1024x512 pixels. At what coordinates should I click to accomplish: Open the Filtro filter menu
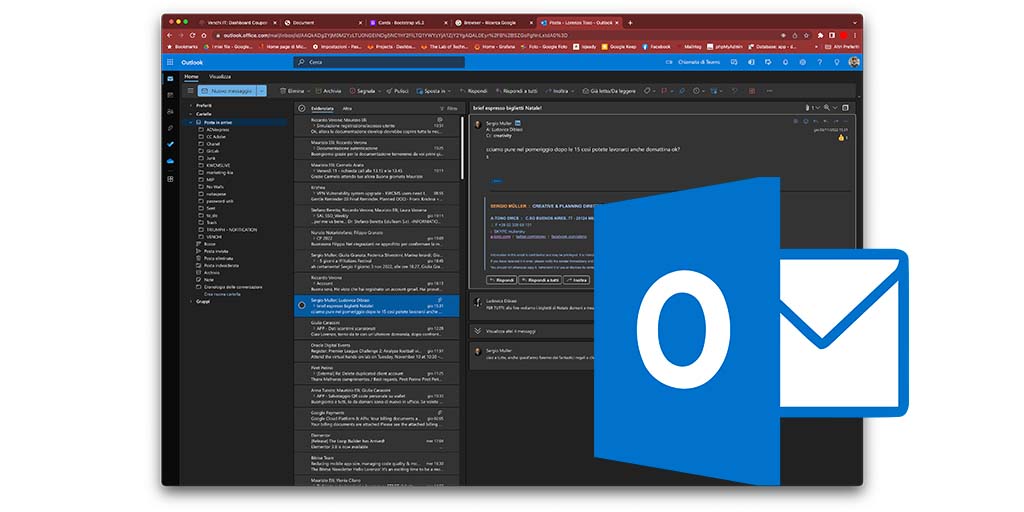point(449,108)
